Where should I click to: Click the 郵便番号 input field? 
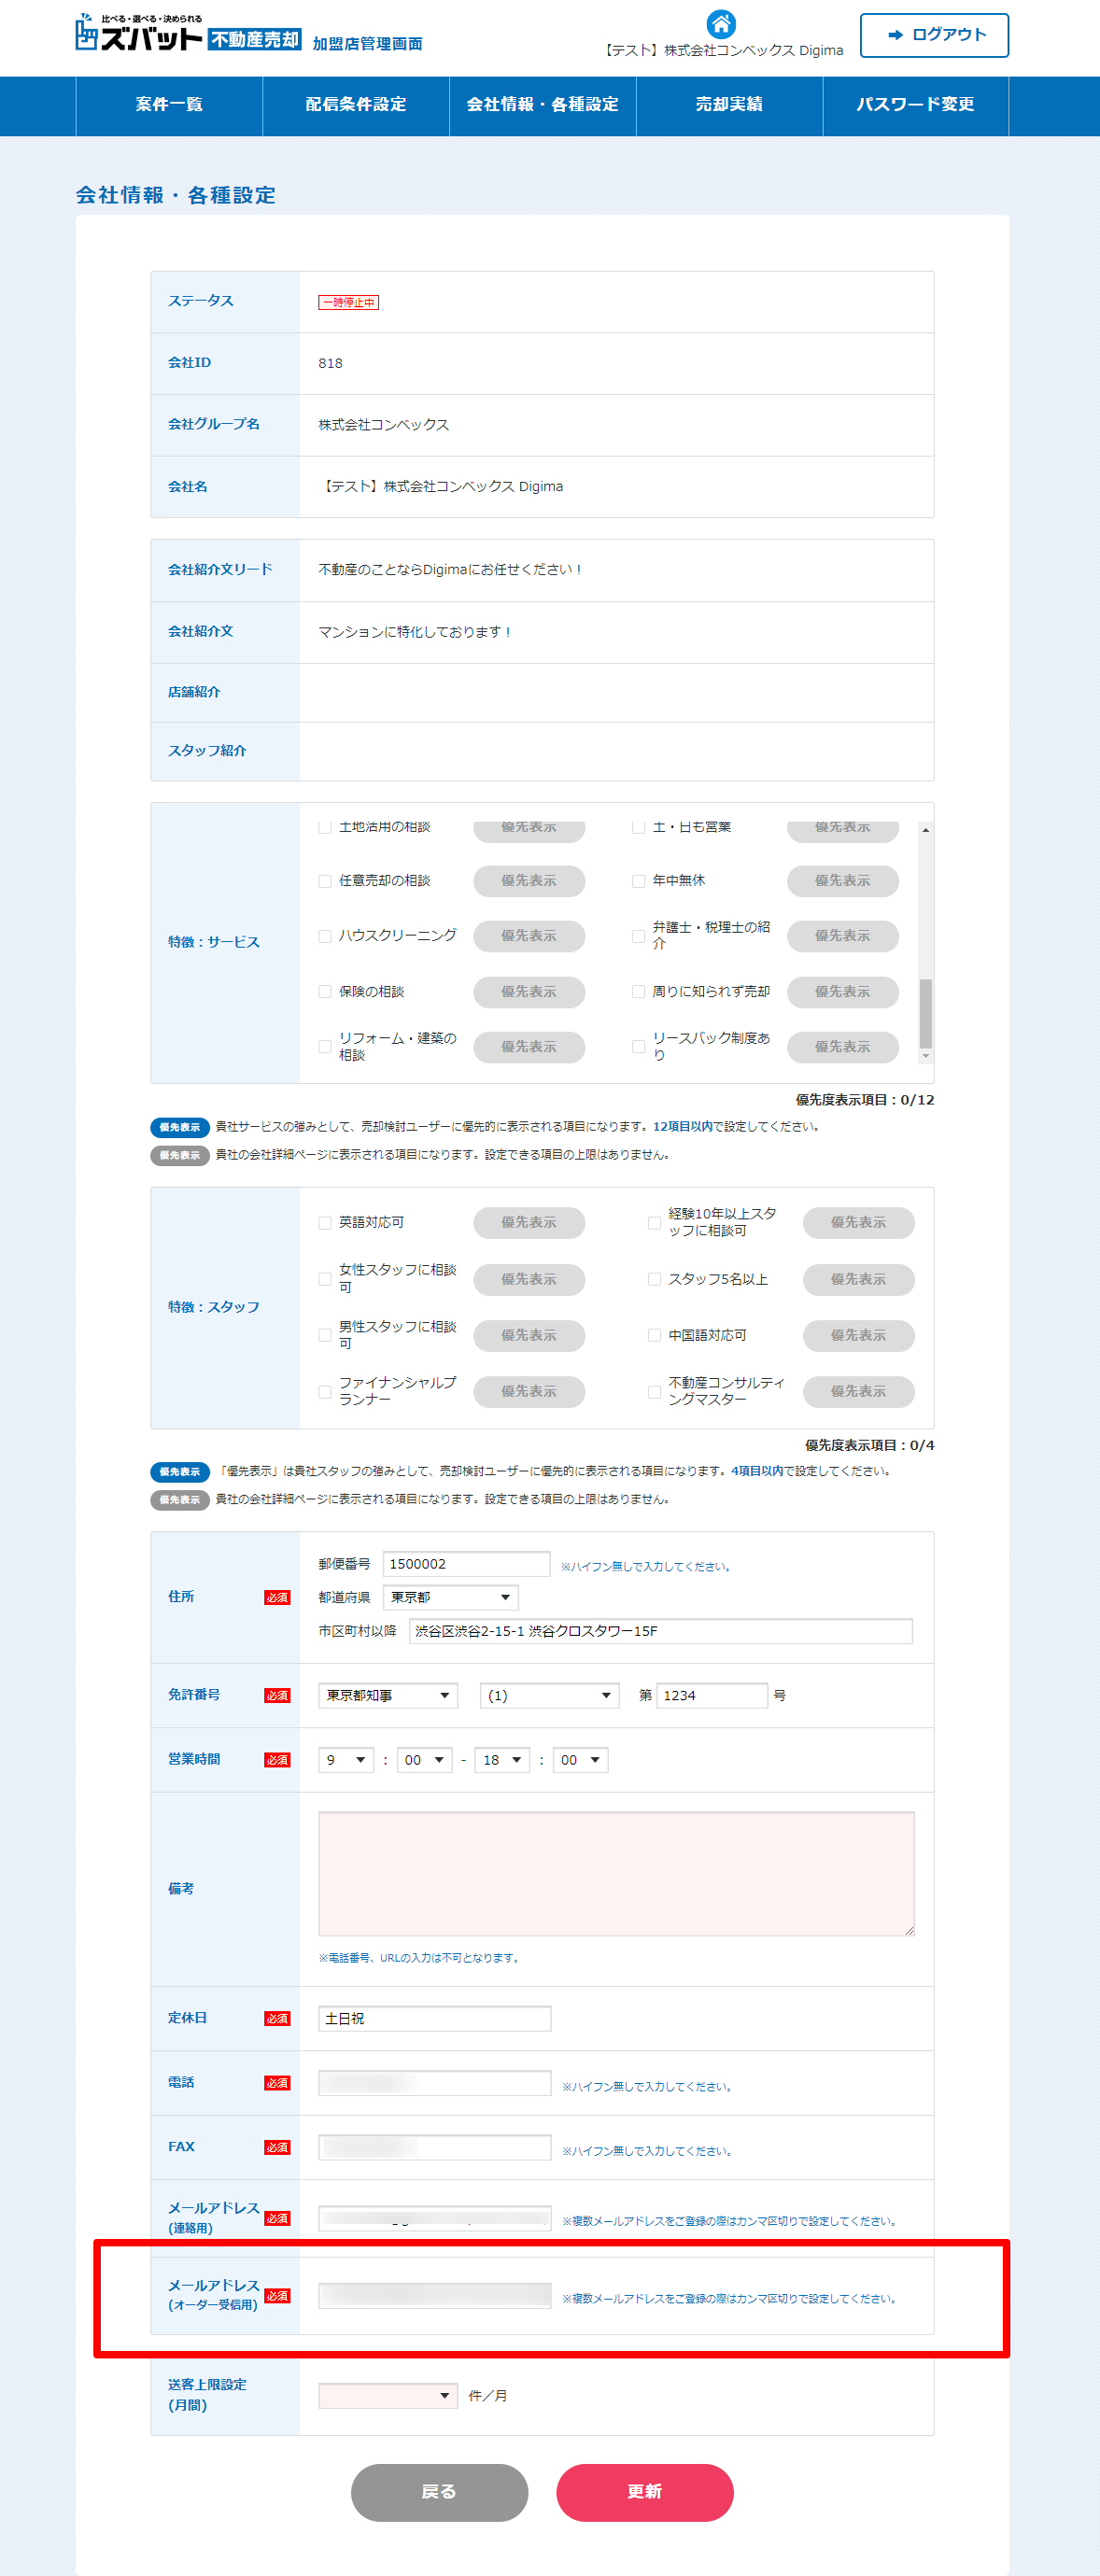click(466, 1564)
